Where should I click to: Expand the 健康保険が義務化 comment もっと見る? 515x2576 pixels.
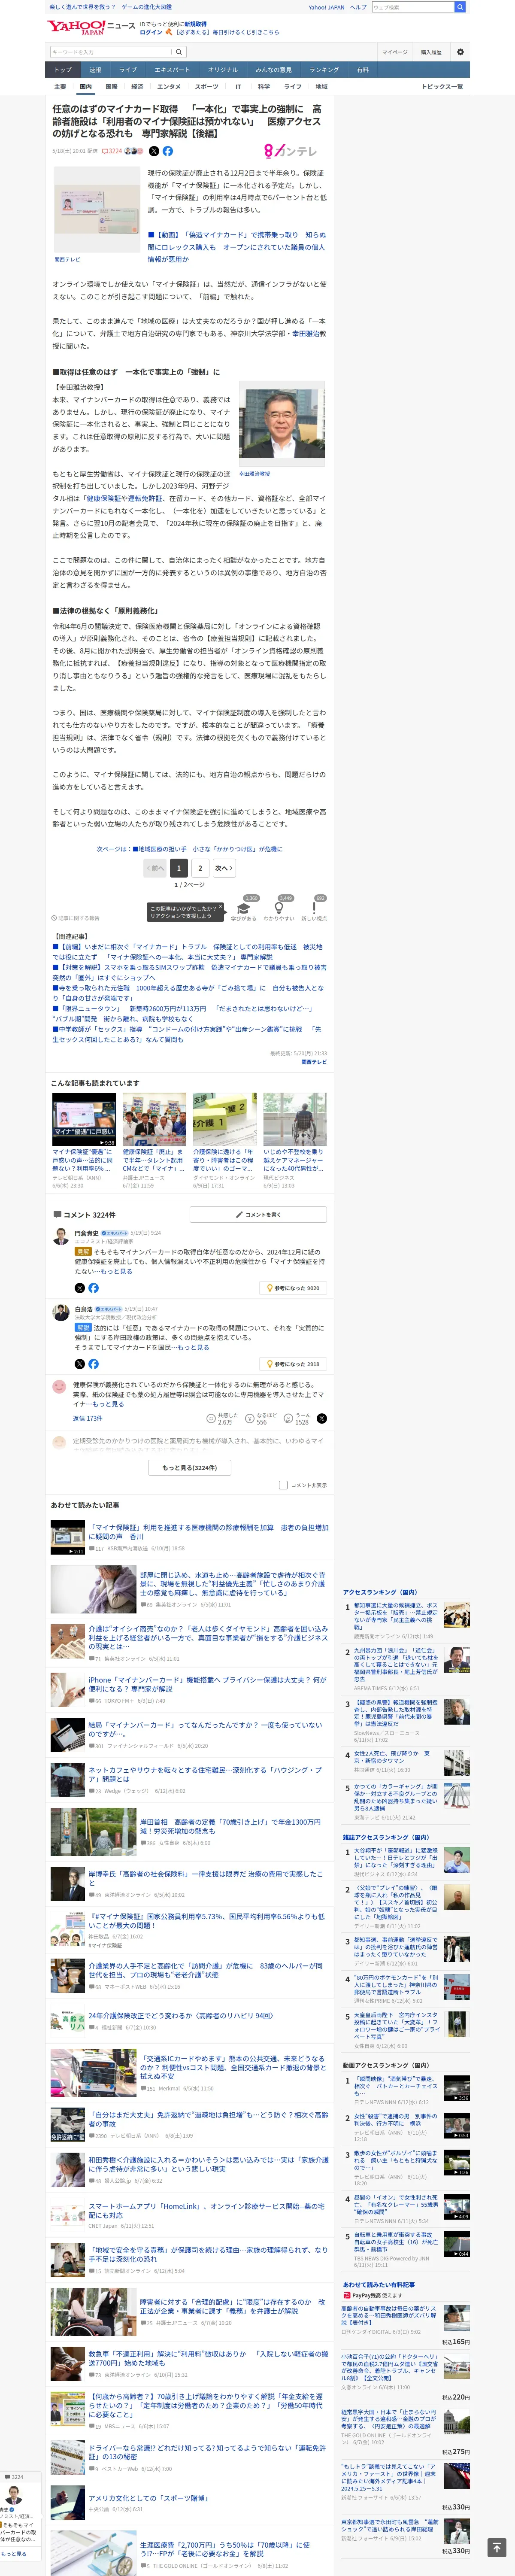click(x=108, y=1404)
